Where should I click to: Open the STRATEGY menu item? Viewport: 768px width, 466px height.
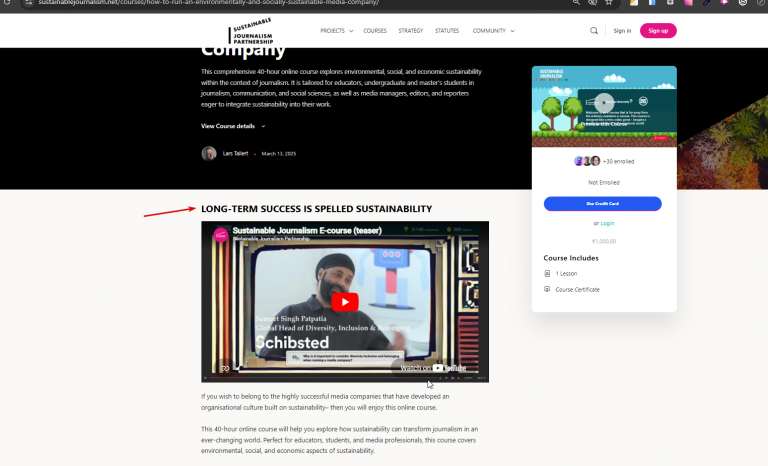tap(410, 31)
